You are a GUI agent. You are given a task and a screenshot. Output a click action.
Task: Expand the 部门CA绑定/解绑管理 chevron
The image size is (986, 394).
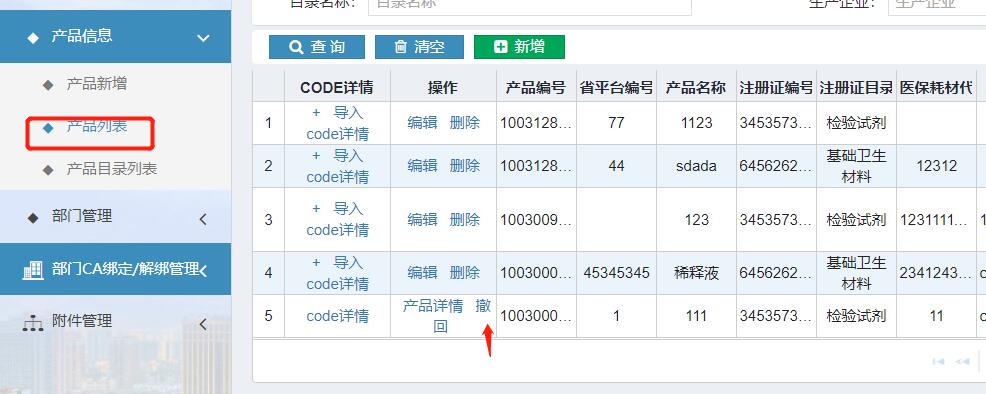pos(203,271)
